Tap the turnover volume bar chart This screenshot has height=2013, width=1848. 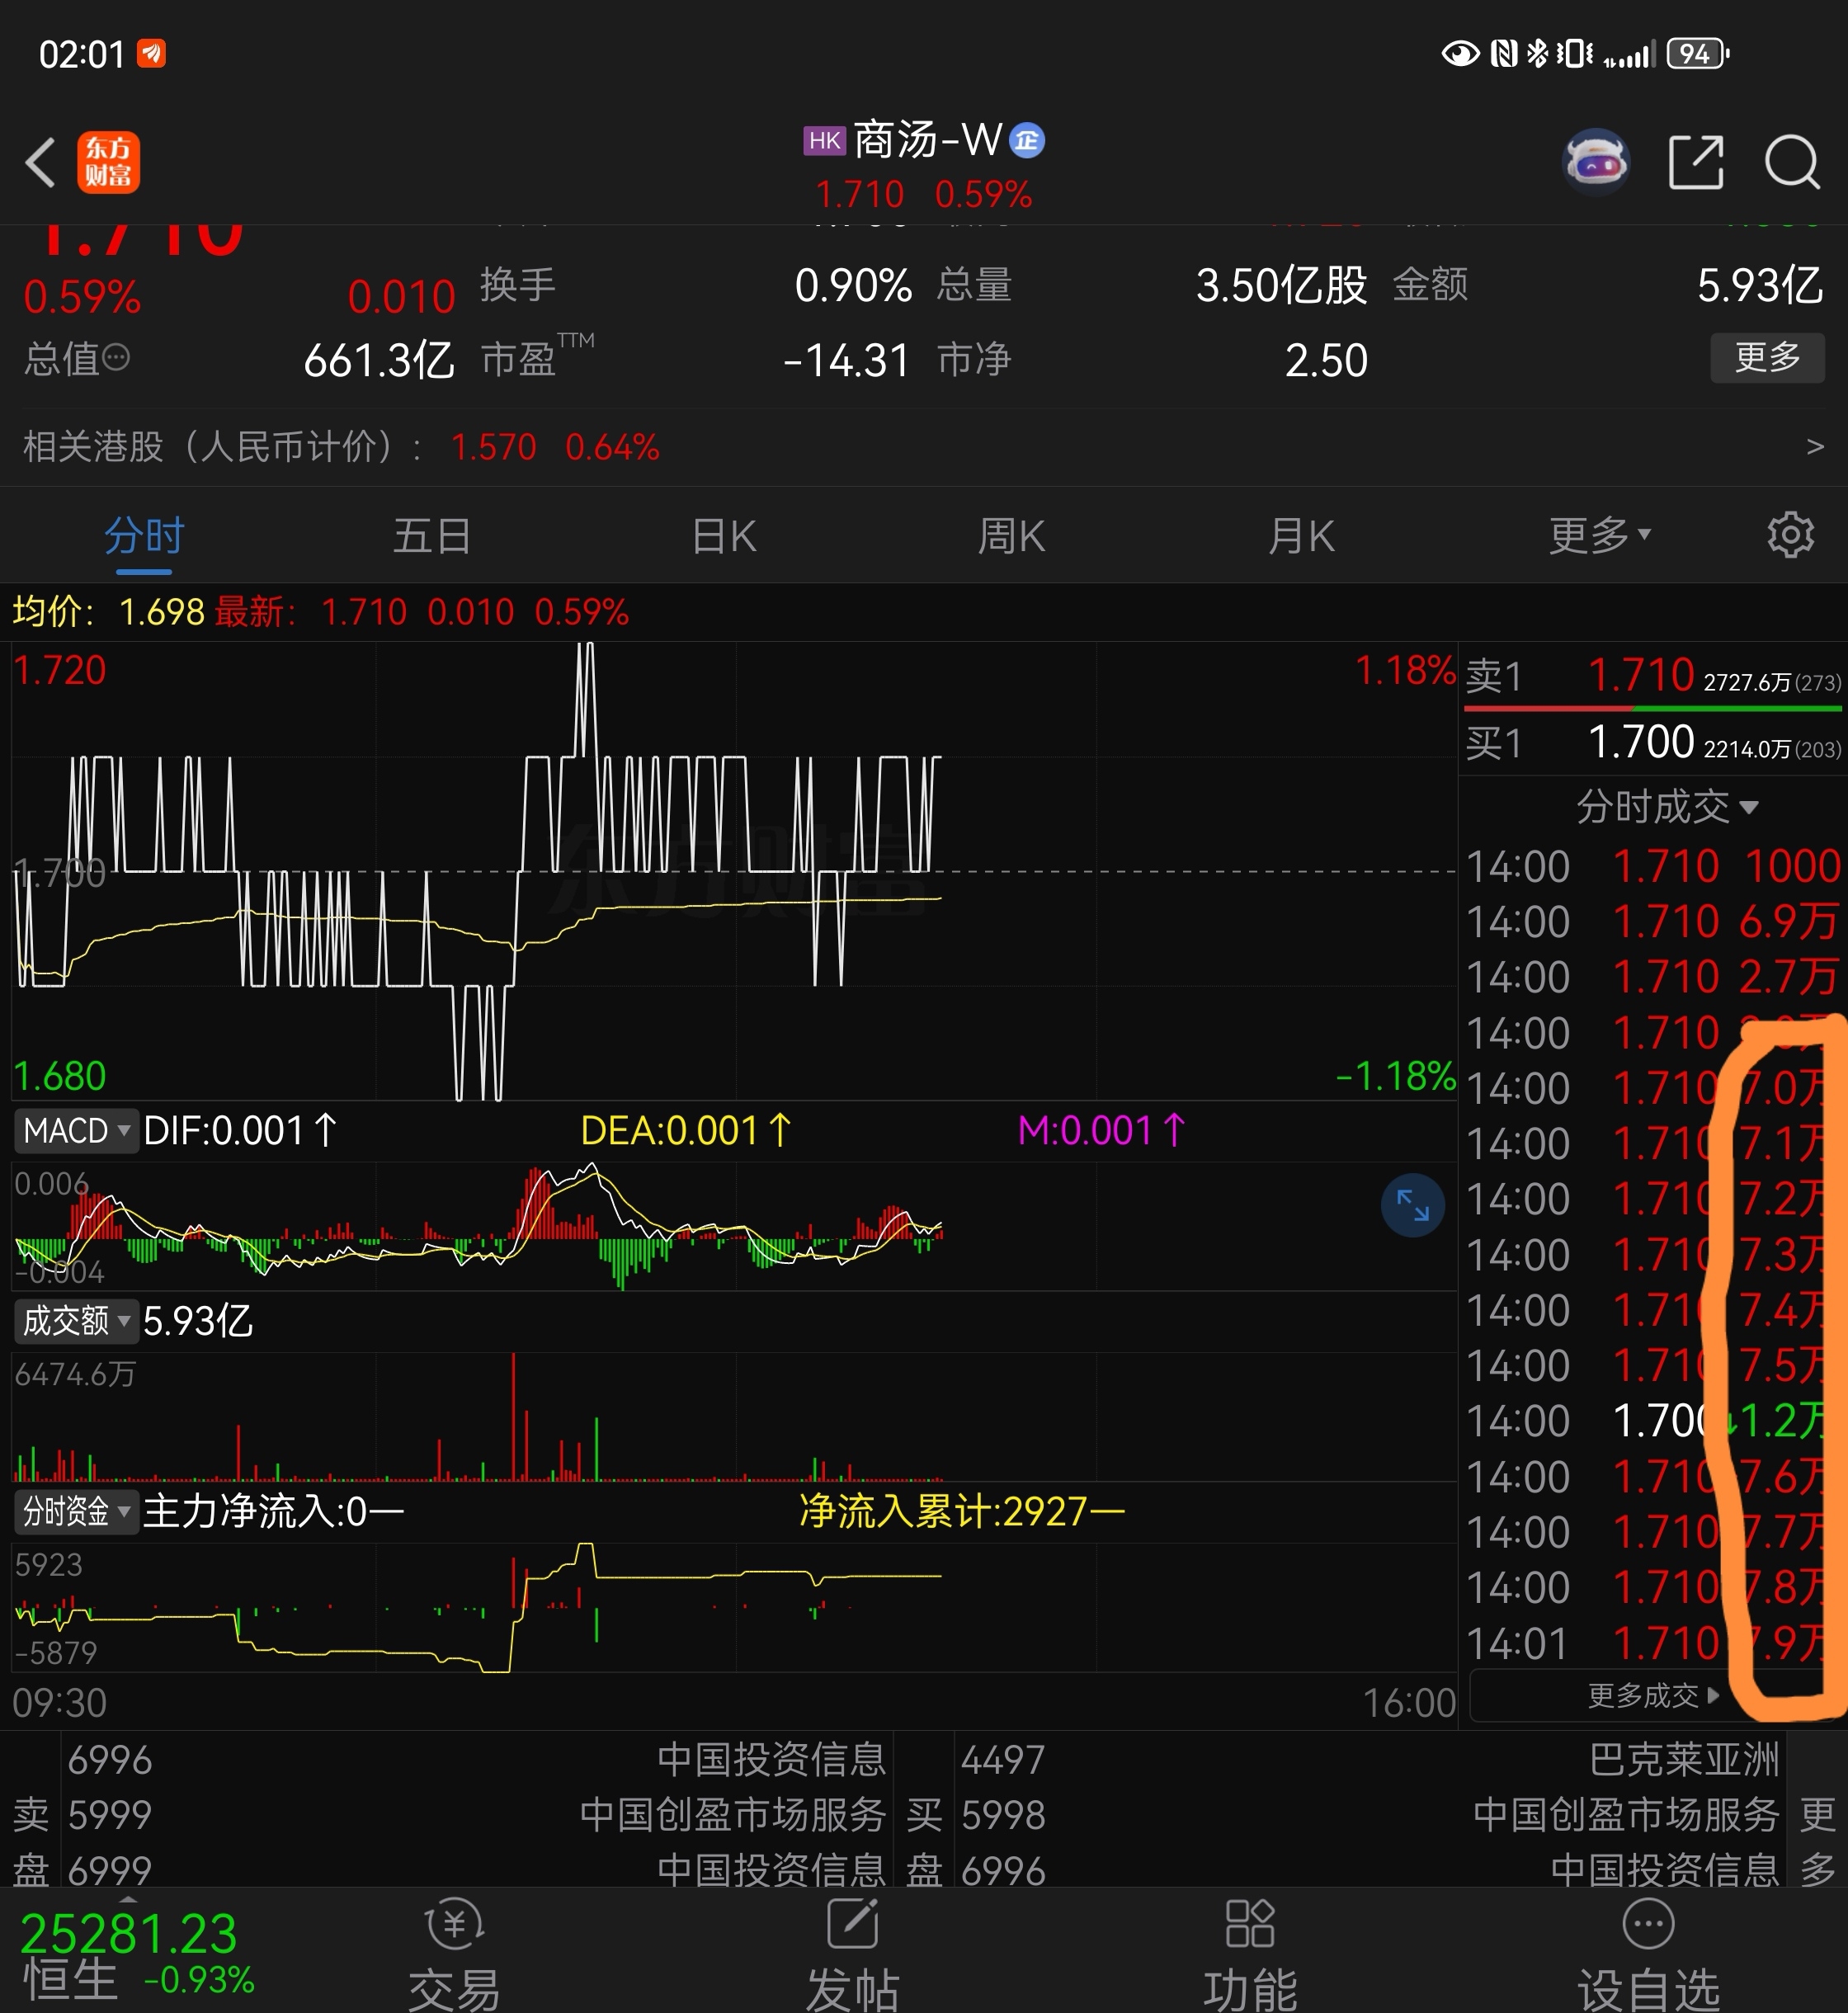pos(734,1417)
